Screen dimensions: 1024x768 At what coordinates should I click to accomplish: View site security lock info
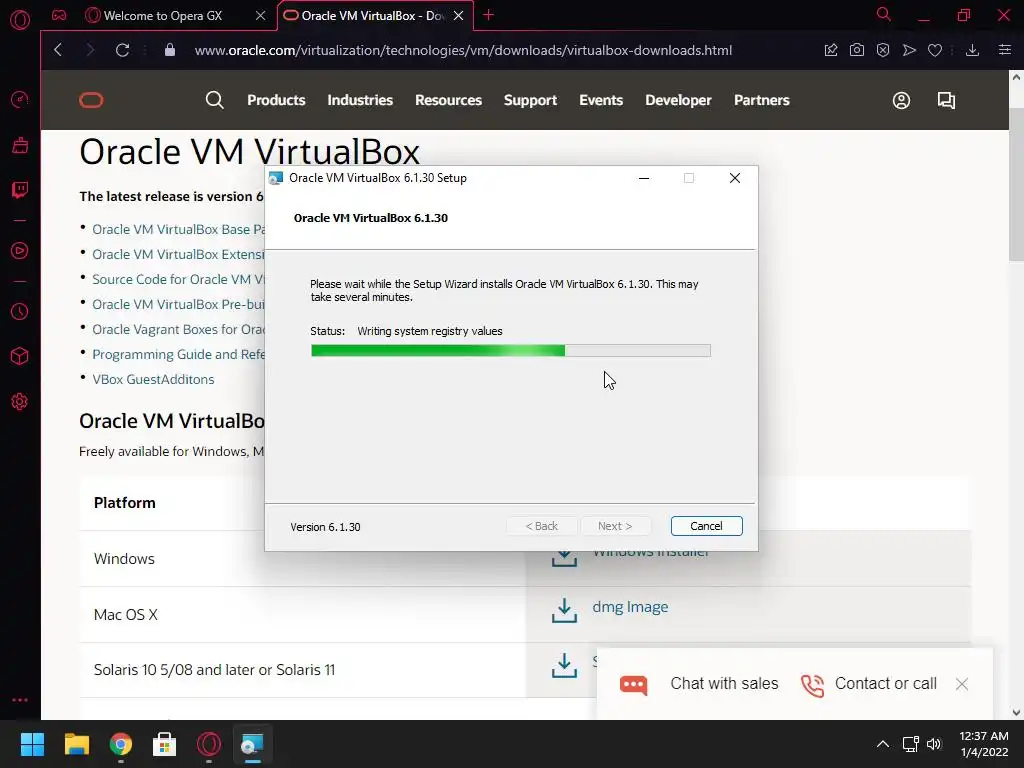coord(170,50)
